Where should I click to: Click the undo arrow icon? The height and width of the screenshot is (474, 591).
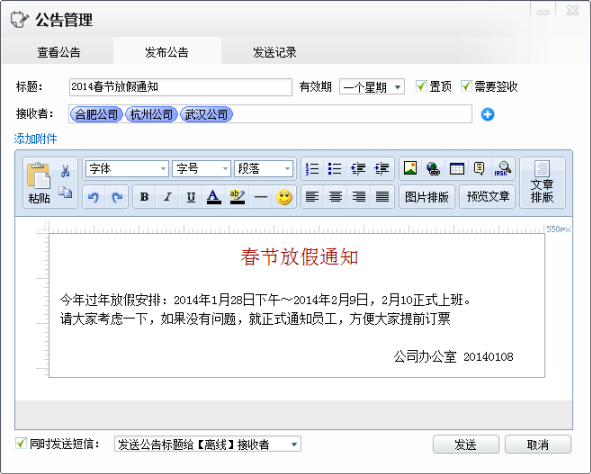tap(93, 197)
